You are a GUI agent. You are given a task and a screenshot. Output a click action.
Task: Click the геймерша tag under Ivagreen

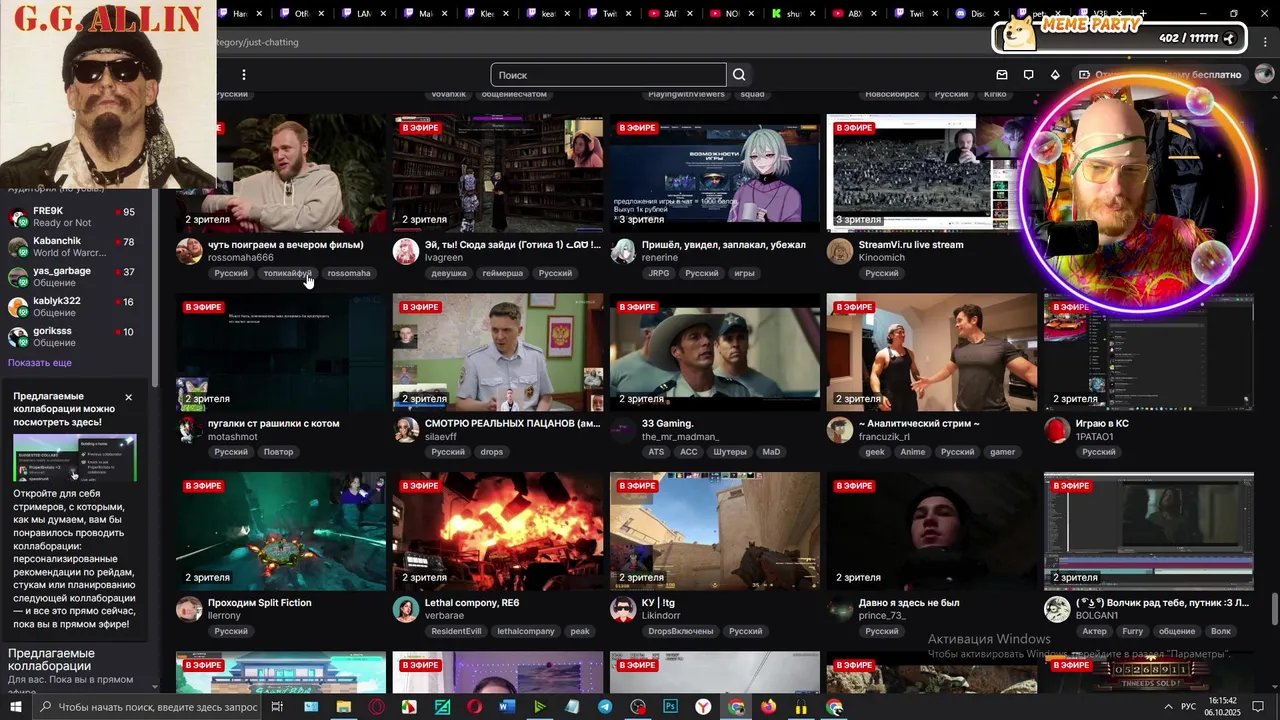[x=503, y=273]
